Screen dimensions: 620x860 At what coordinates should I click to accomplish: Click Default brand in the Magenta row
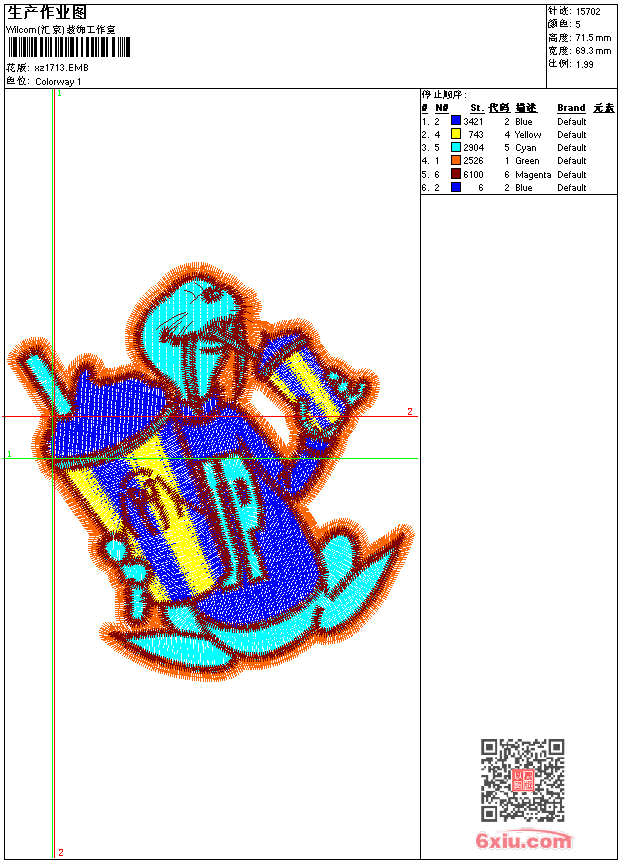572,175
